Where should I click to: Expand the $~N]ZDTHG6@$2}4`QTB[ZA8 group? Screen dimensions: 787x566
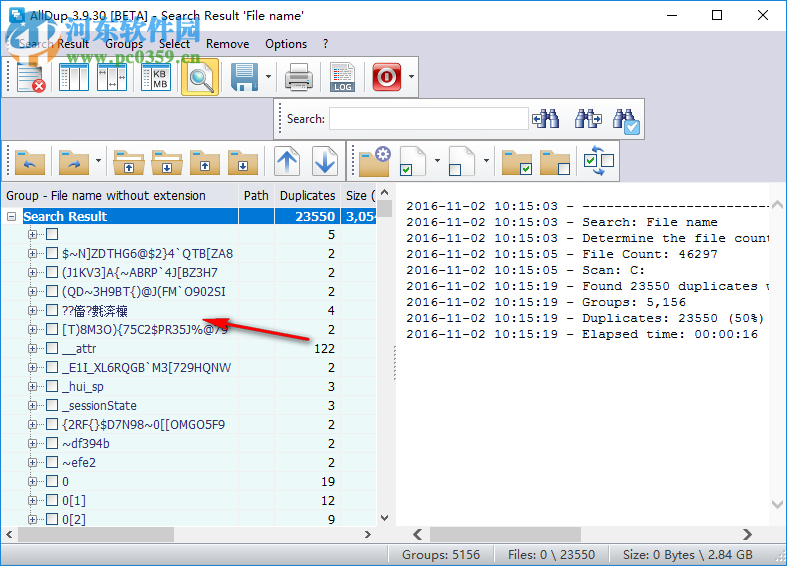click(33, 253)
